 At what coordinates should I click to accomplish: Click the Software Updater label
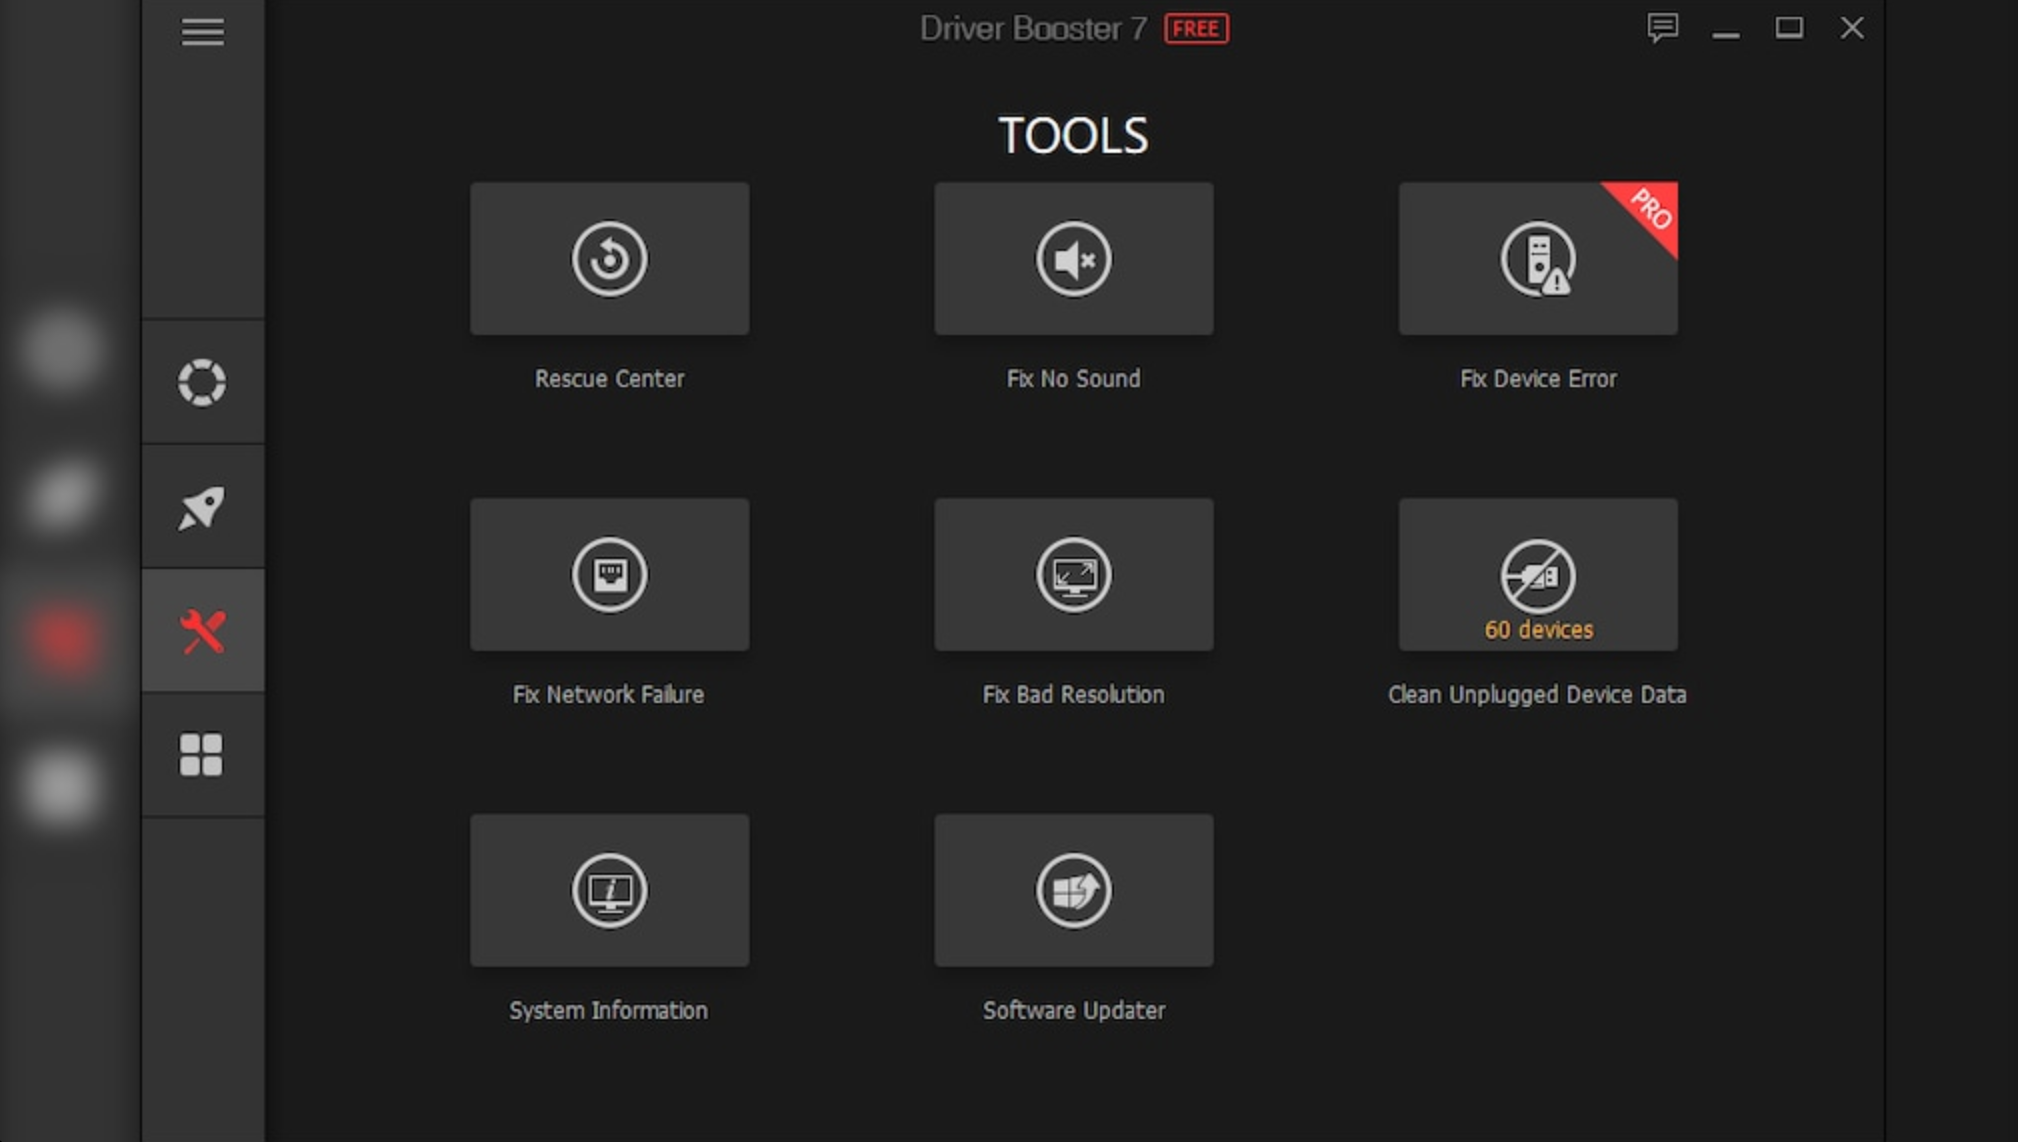(1073, 1011)
